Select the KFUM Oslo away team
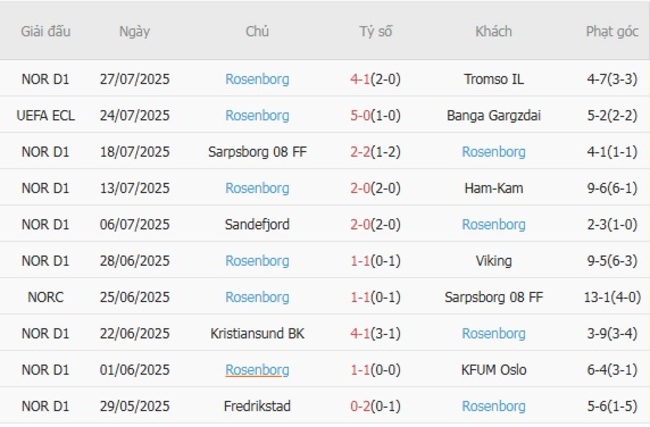650x427 pixels. coord(494,370)
